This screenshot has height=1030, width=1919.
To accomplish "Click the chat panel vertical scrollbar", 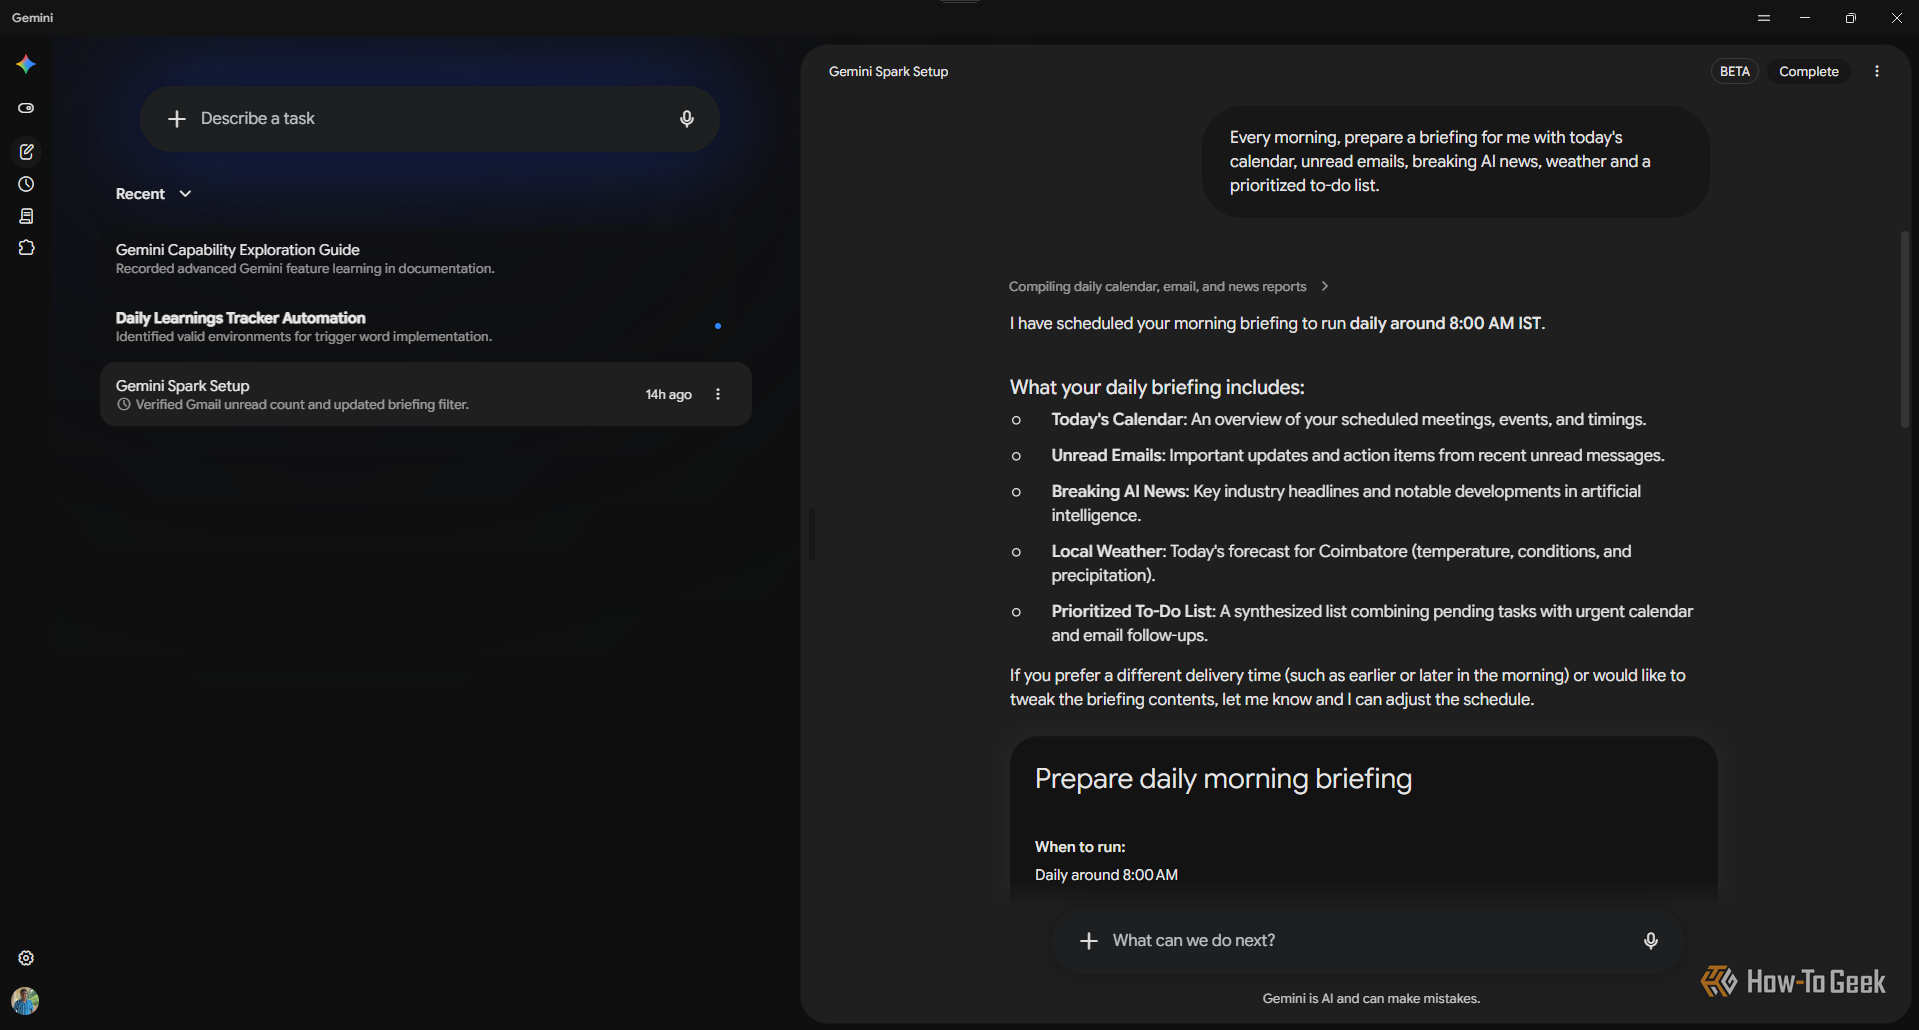I will 1905,330.
